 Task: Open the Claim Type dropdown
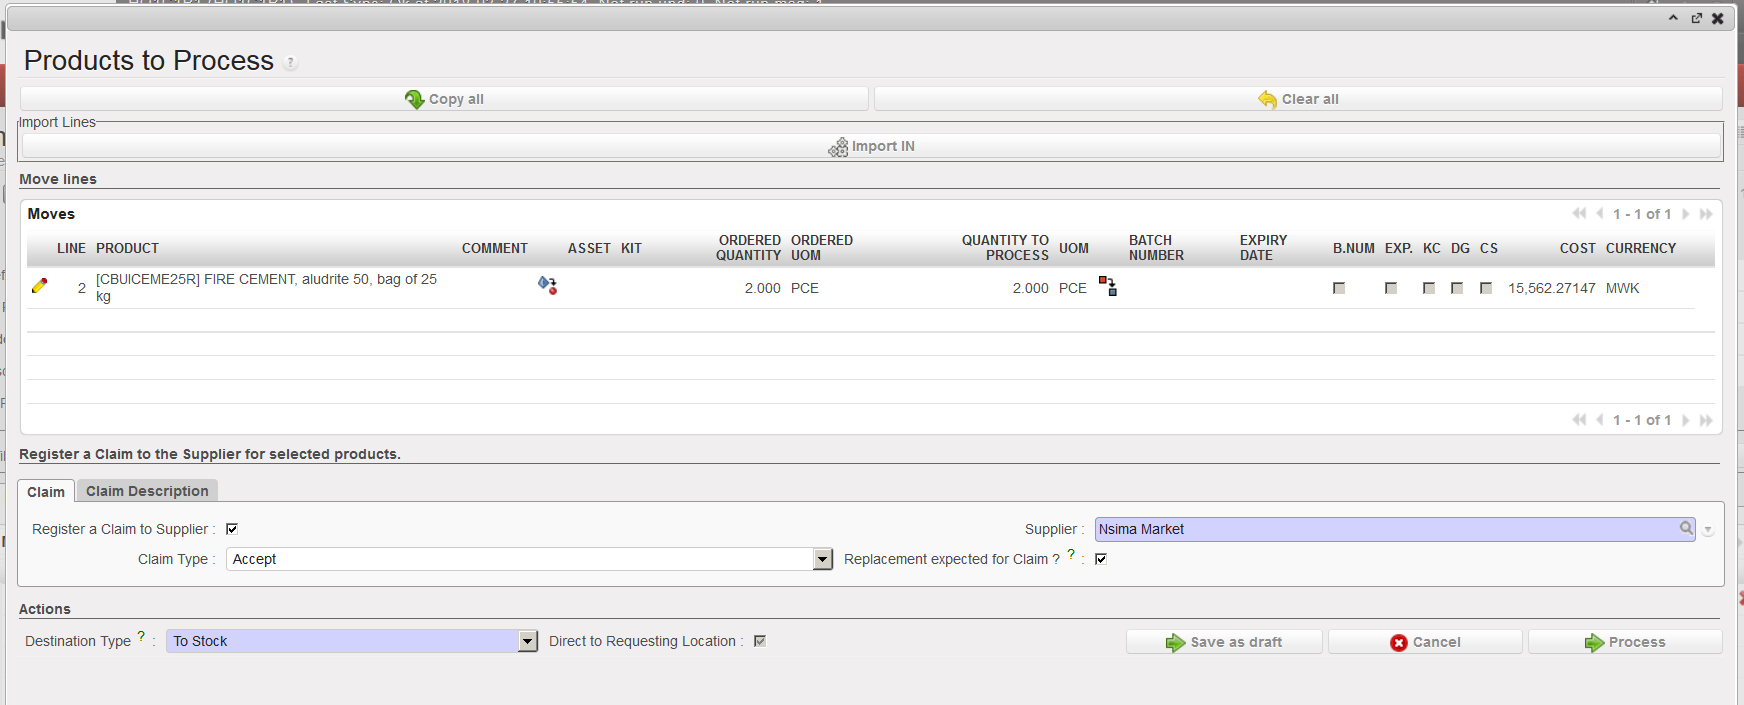(x=822, y=559)
